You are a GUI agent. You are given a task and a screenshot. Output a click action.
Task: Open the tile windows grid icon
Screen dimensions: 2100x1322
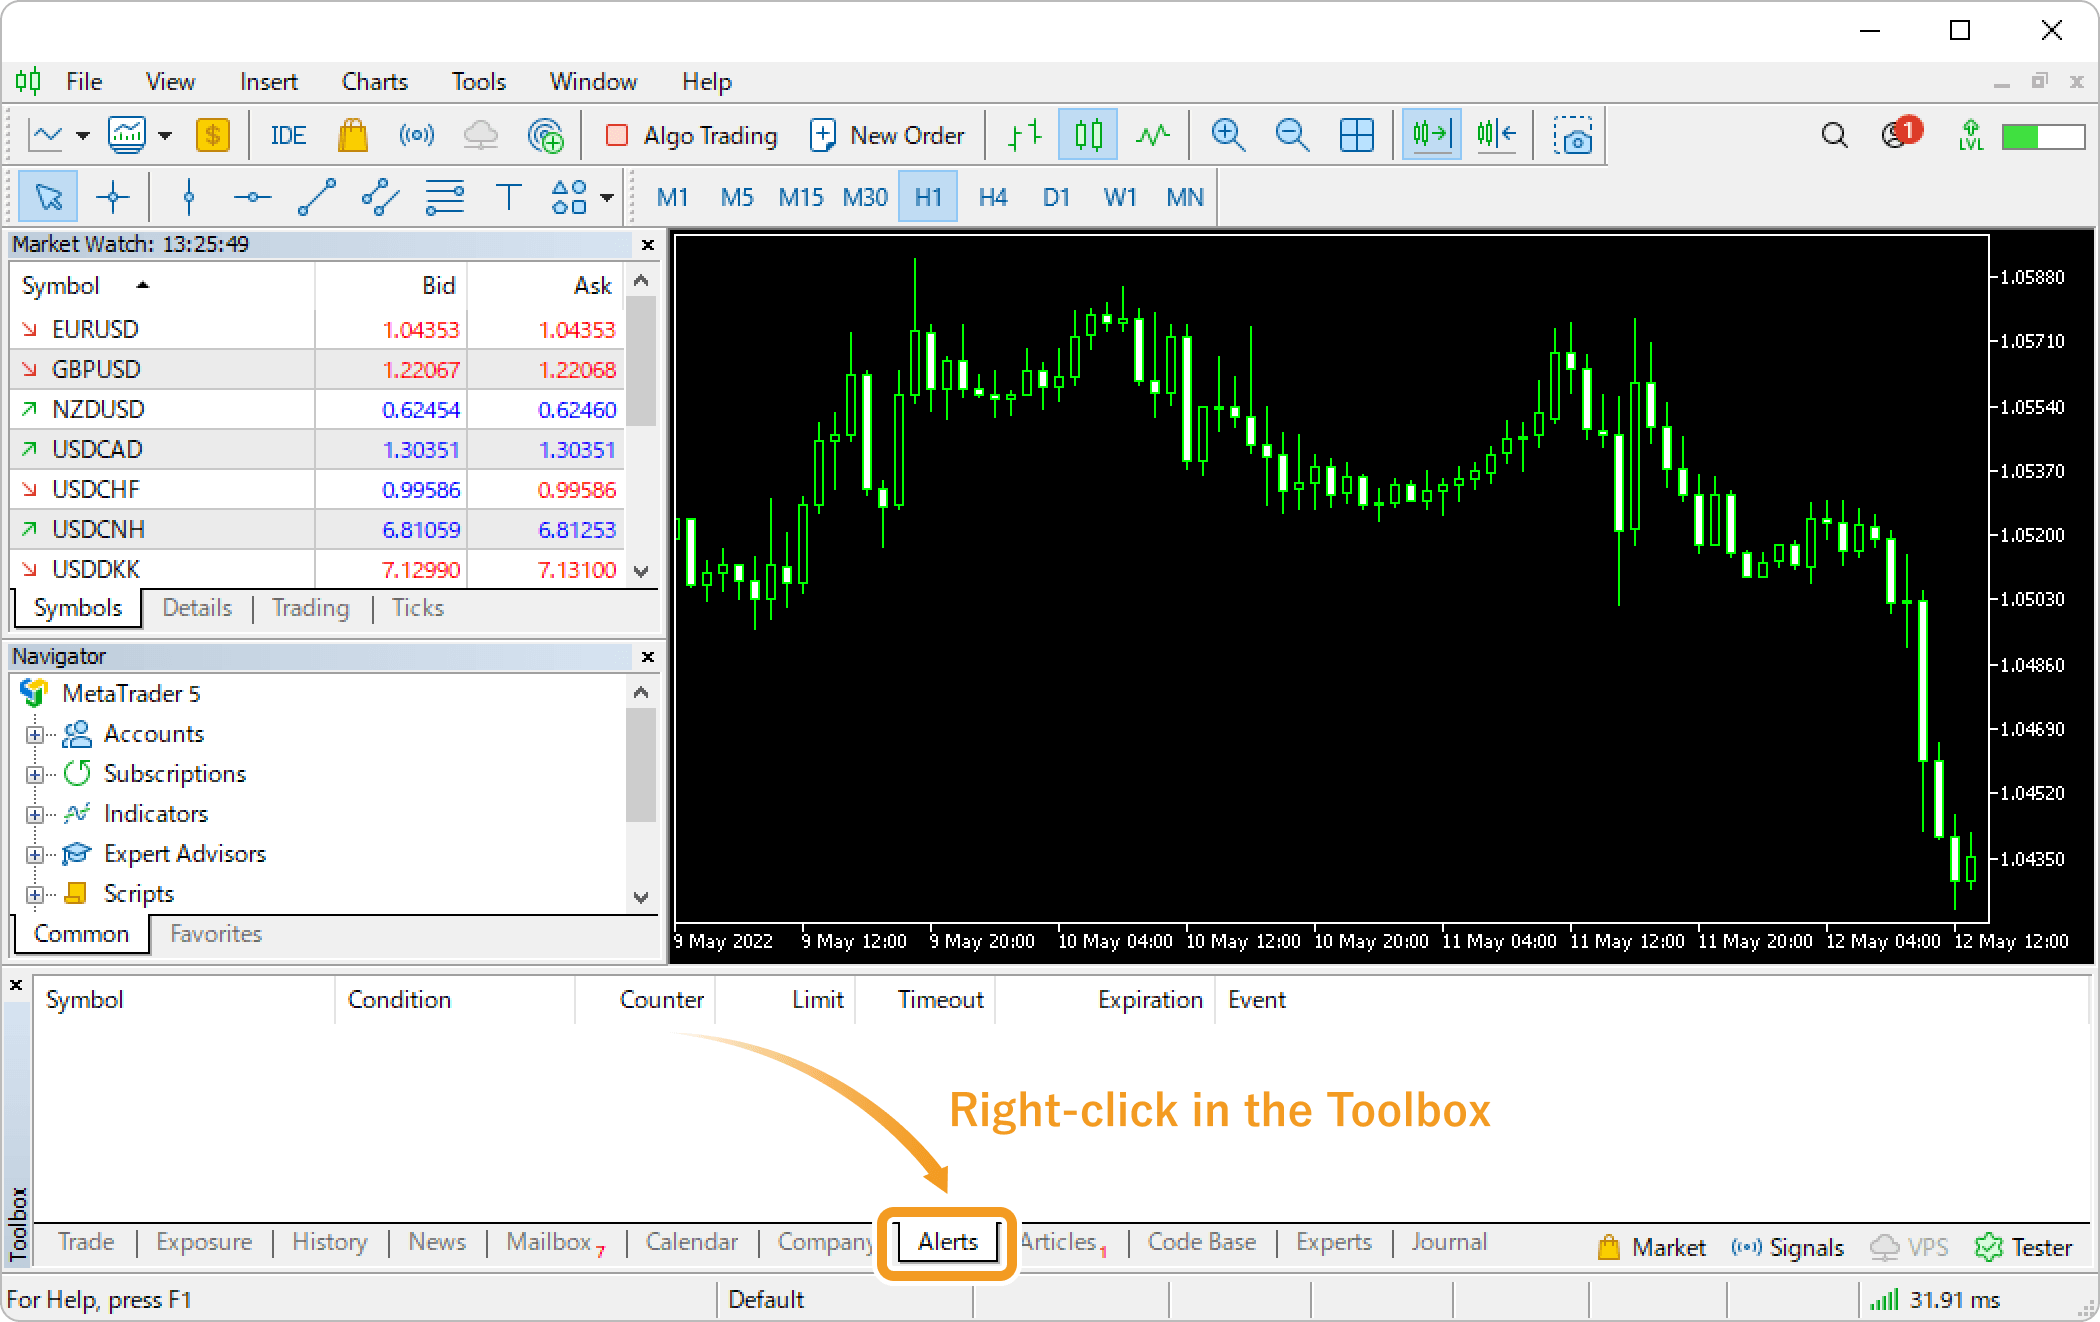pyautogui.click(x=1356, y=135)
